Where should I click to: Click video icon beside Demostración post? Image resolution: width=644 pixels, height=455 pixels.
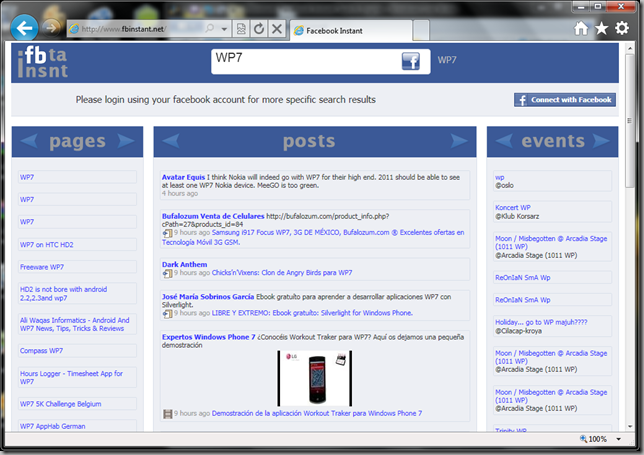(167, 414)
